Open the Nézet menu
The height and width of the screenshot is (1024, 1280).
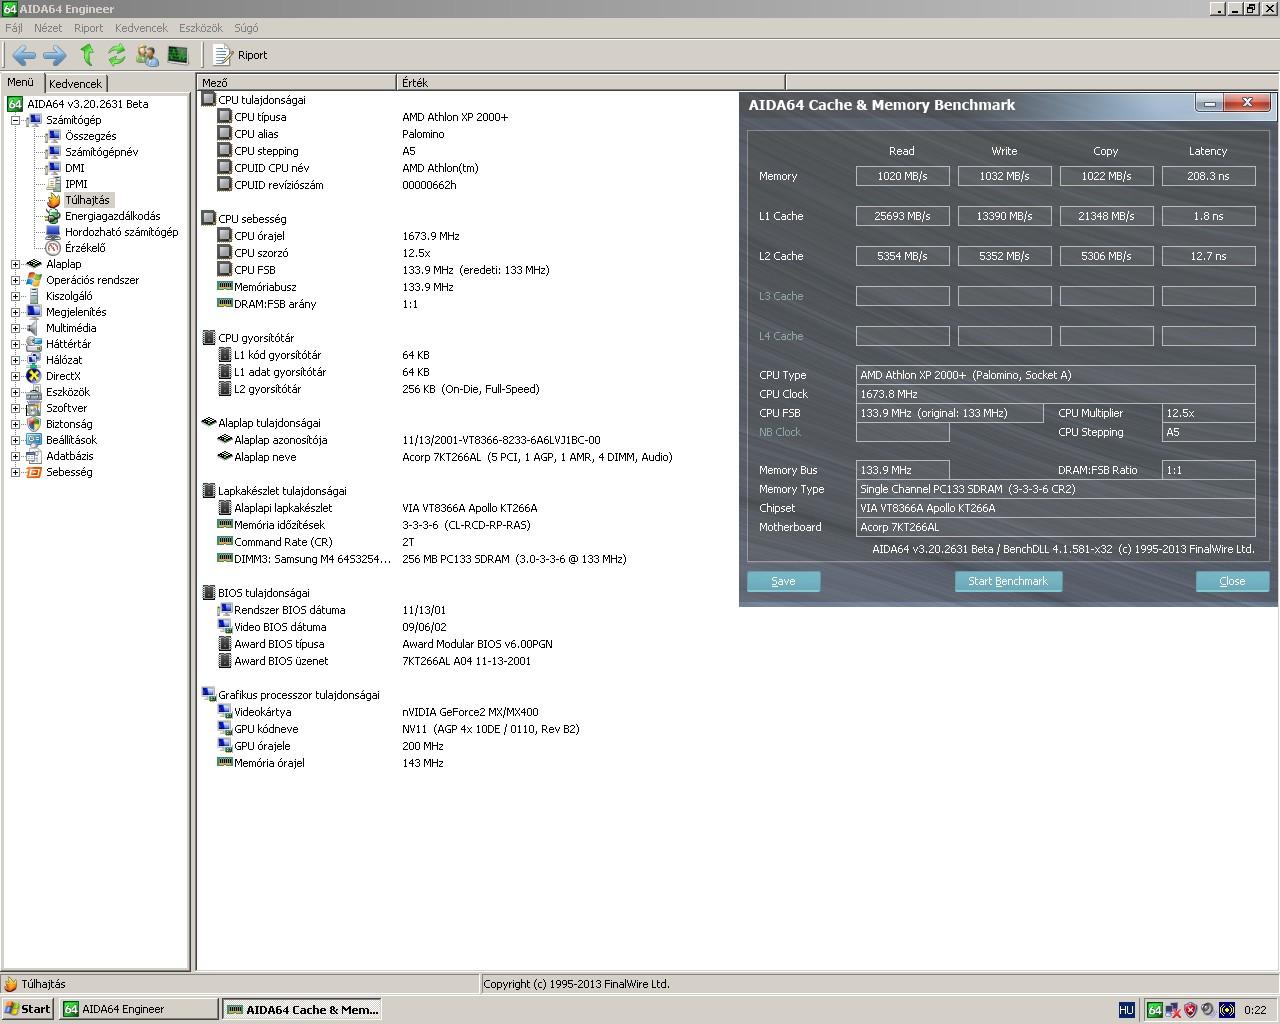48,28
